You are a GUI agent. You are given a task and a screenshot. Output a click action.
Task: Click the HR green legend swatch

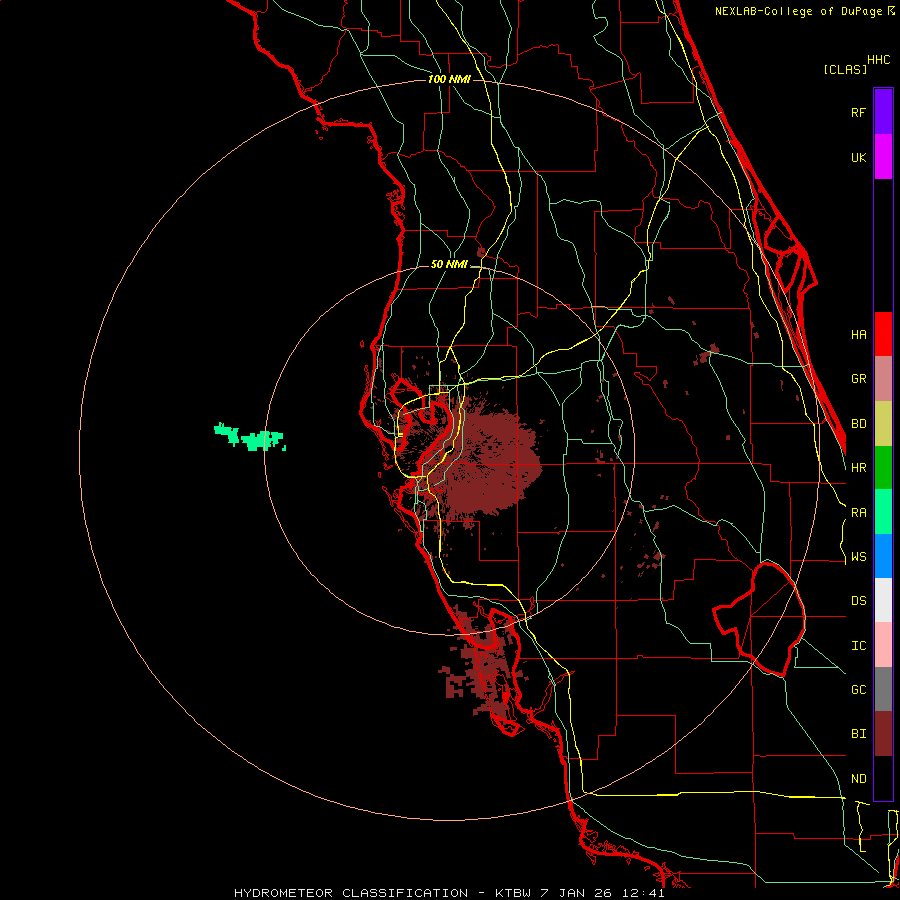883,468
